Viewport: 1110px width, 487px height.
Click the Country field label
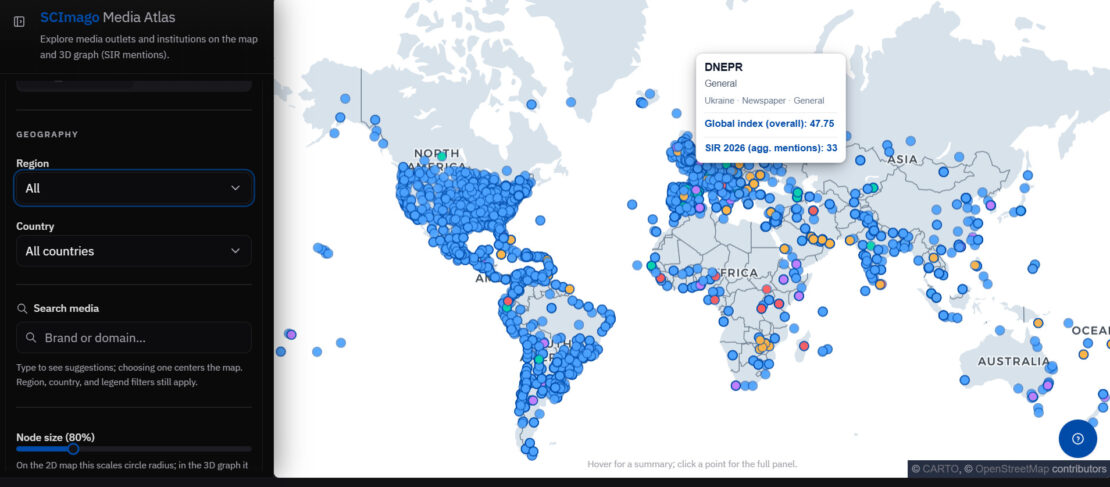[x=35, y=227]
